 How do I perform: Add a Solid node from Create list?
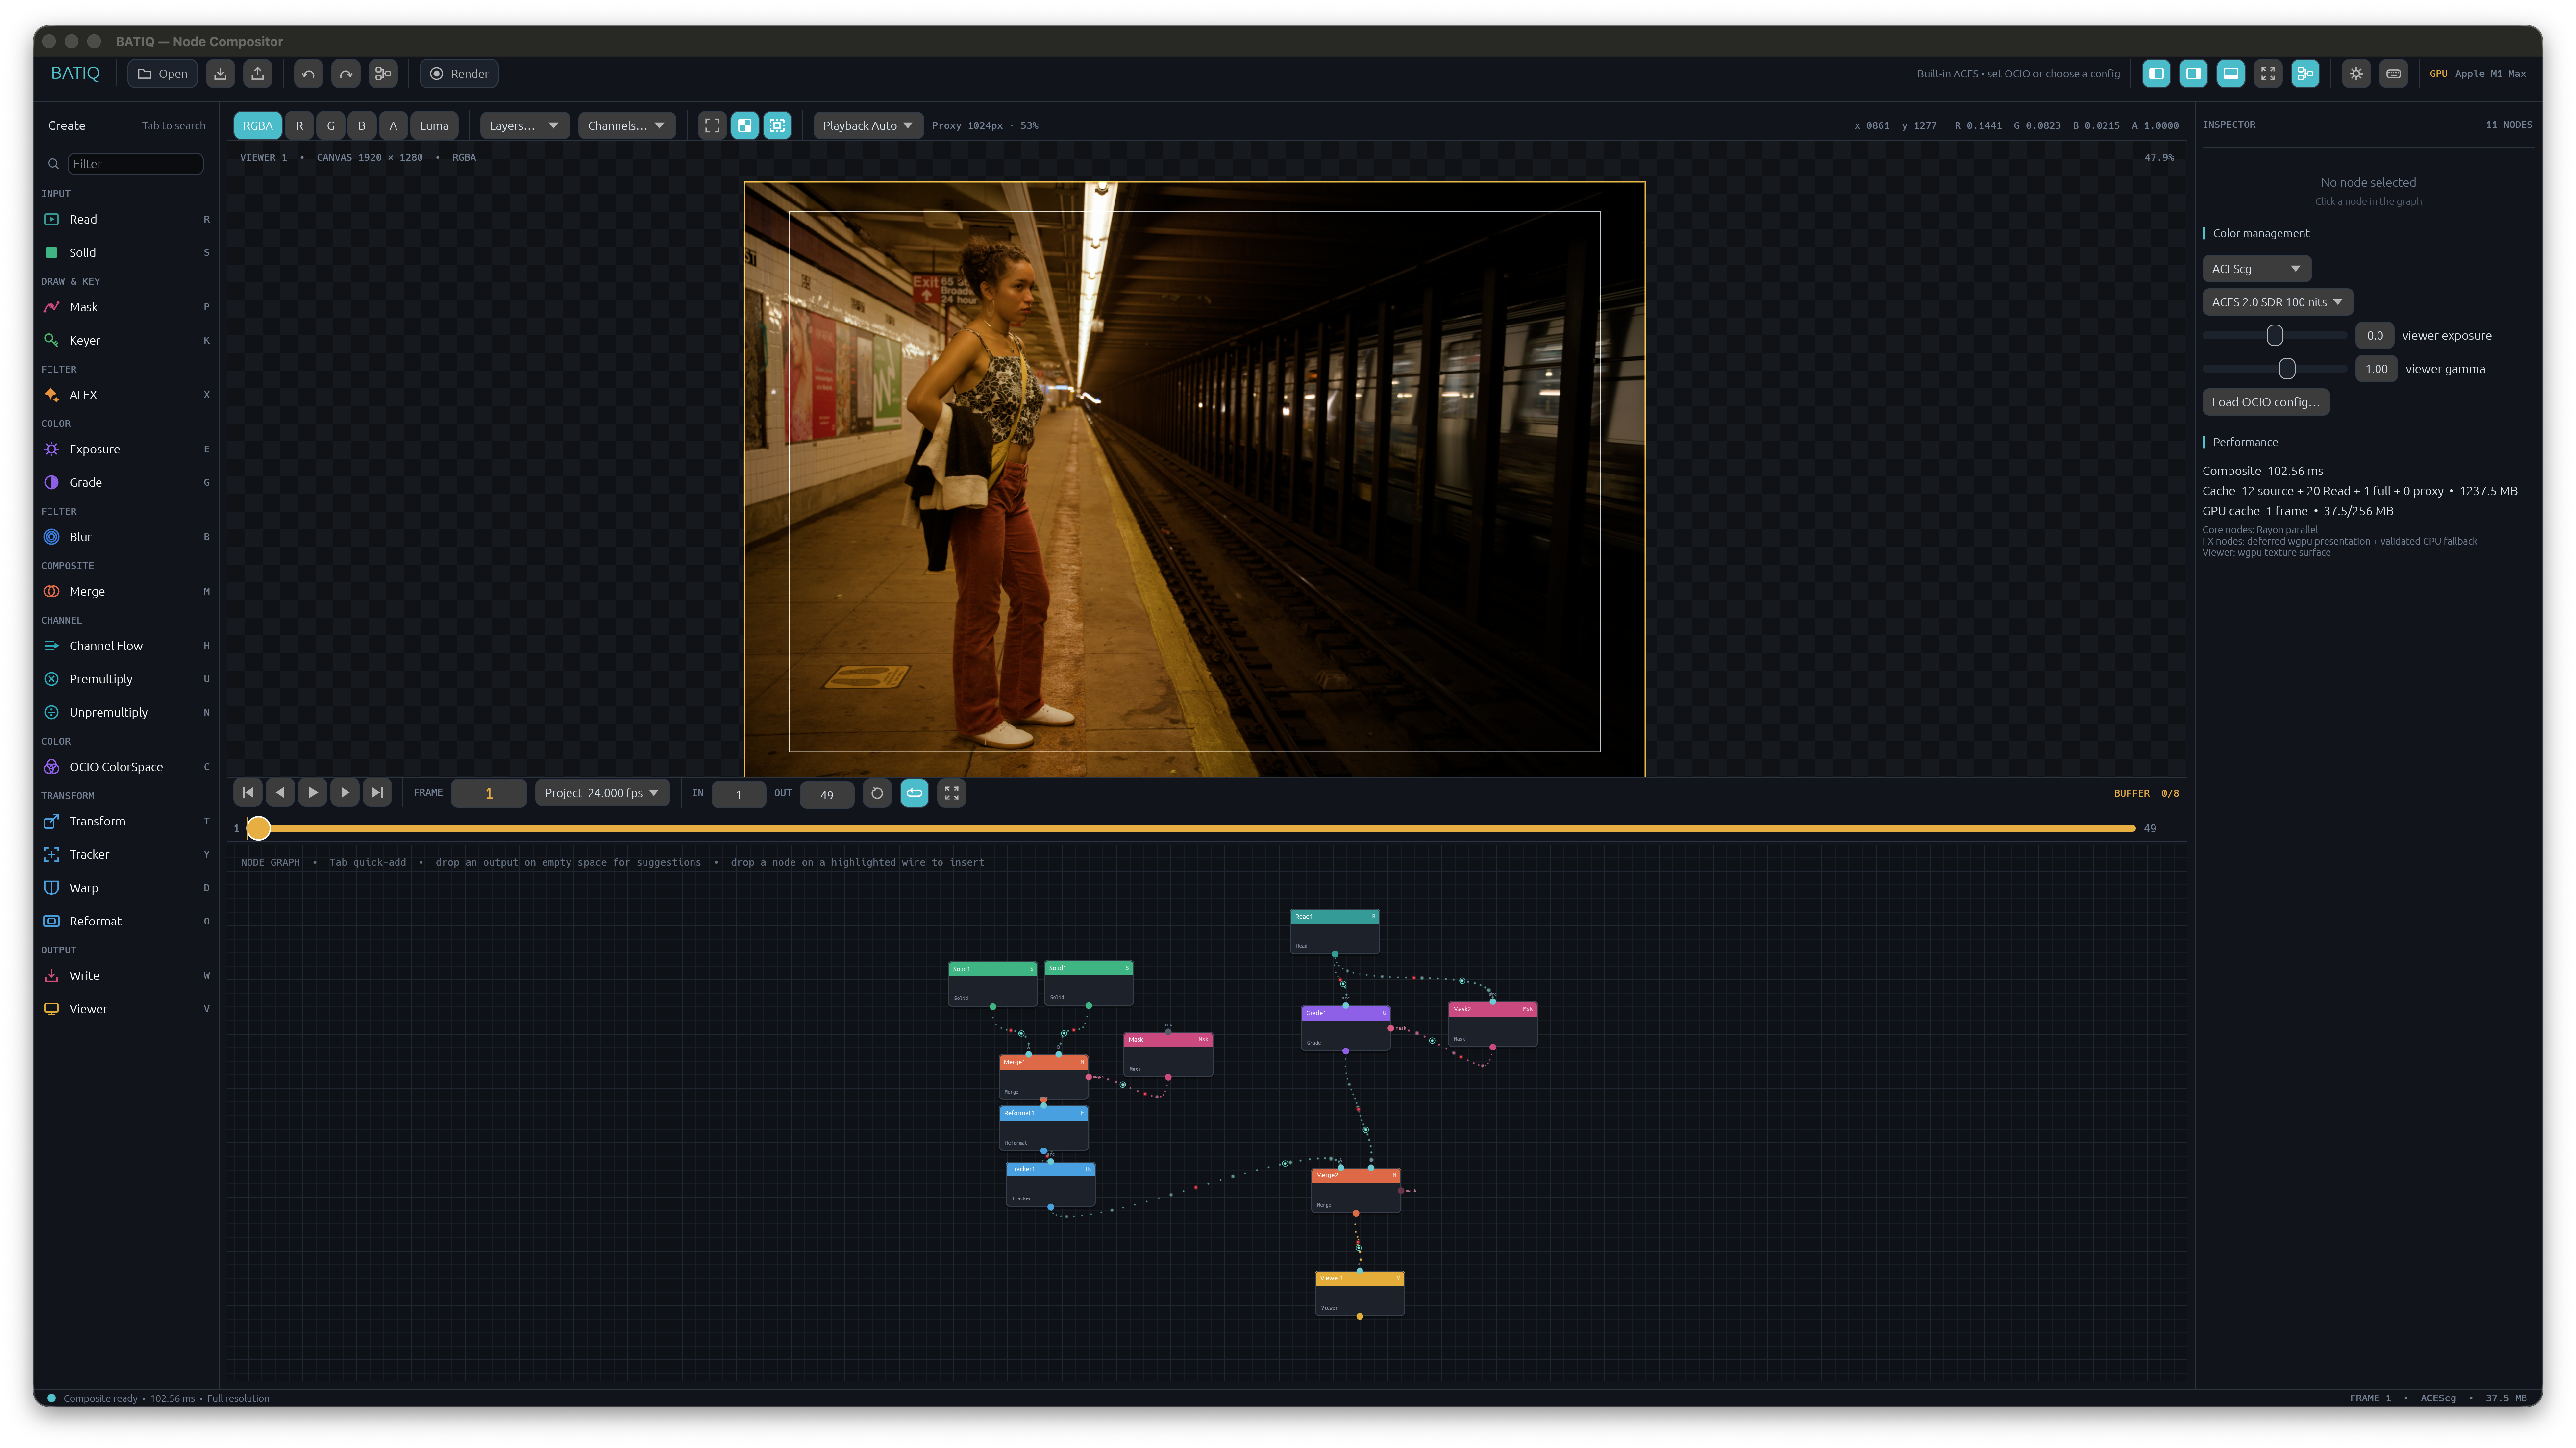point(126,252)
